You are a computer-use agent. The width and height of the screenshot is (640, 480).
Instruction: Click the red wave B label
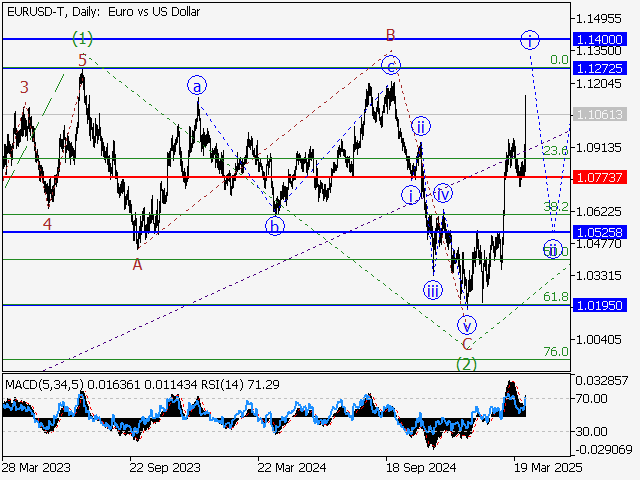pyautogui.click(x=392, y=35)
